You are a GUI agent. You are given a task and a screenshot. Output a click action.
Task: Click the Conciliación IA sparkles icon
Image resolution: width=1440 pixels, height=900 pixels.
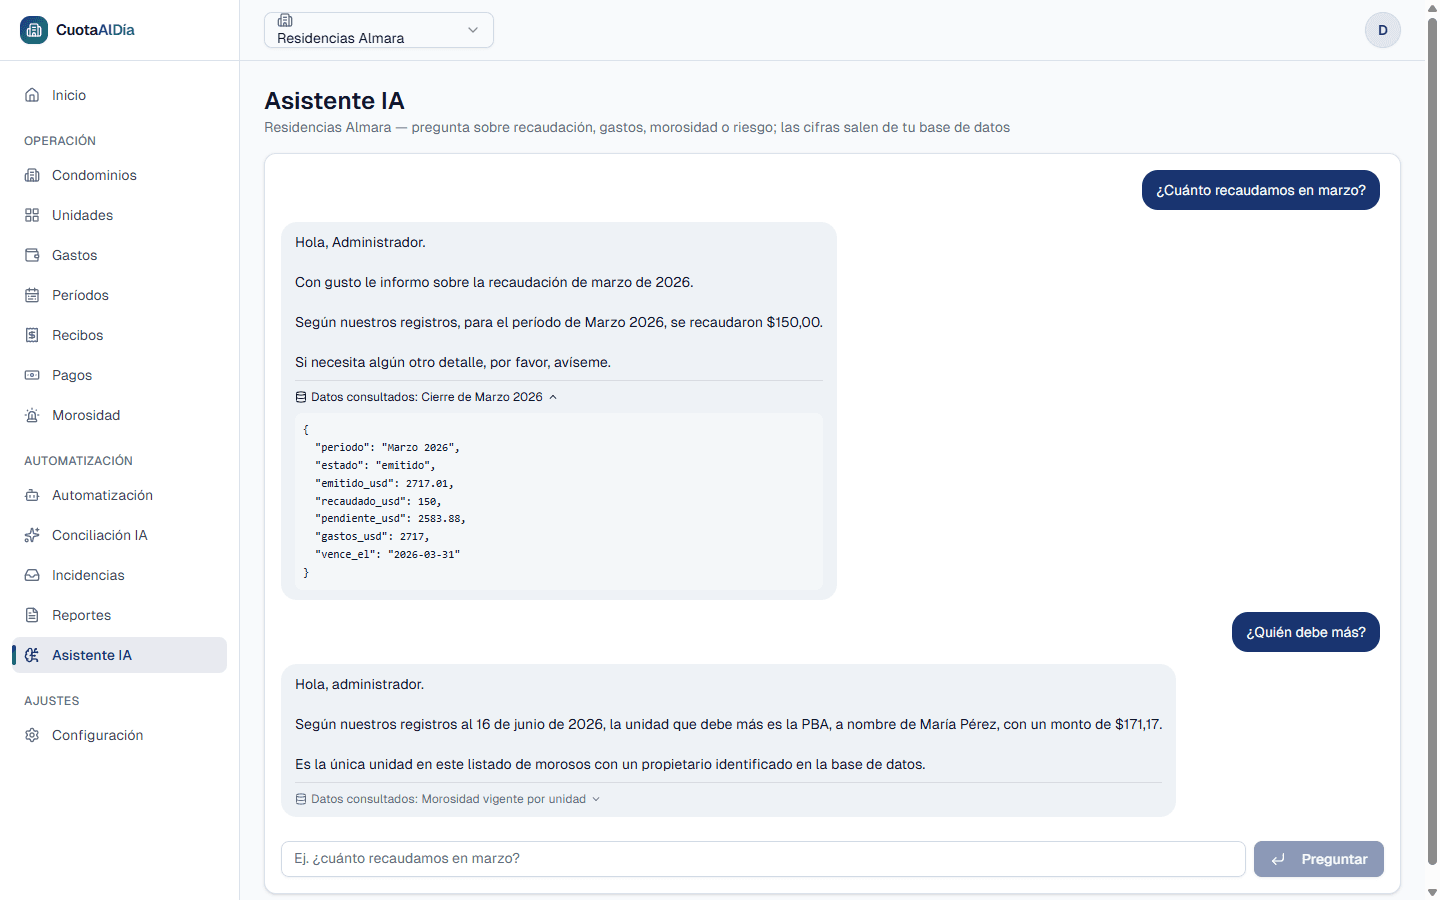32,535
